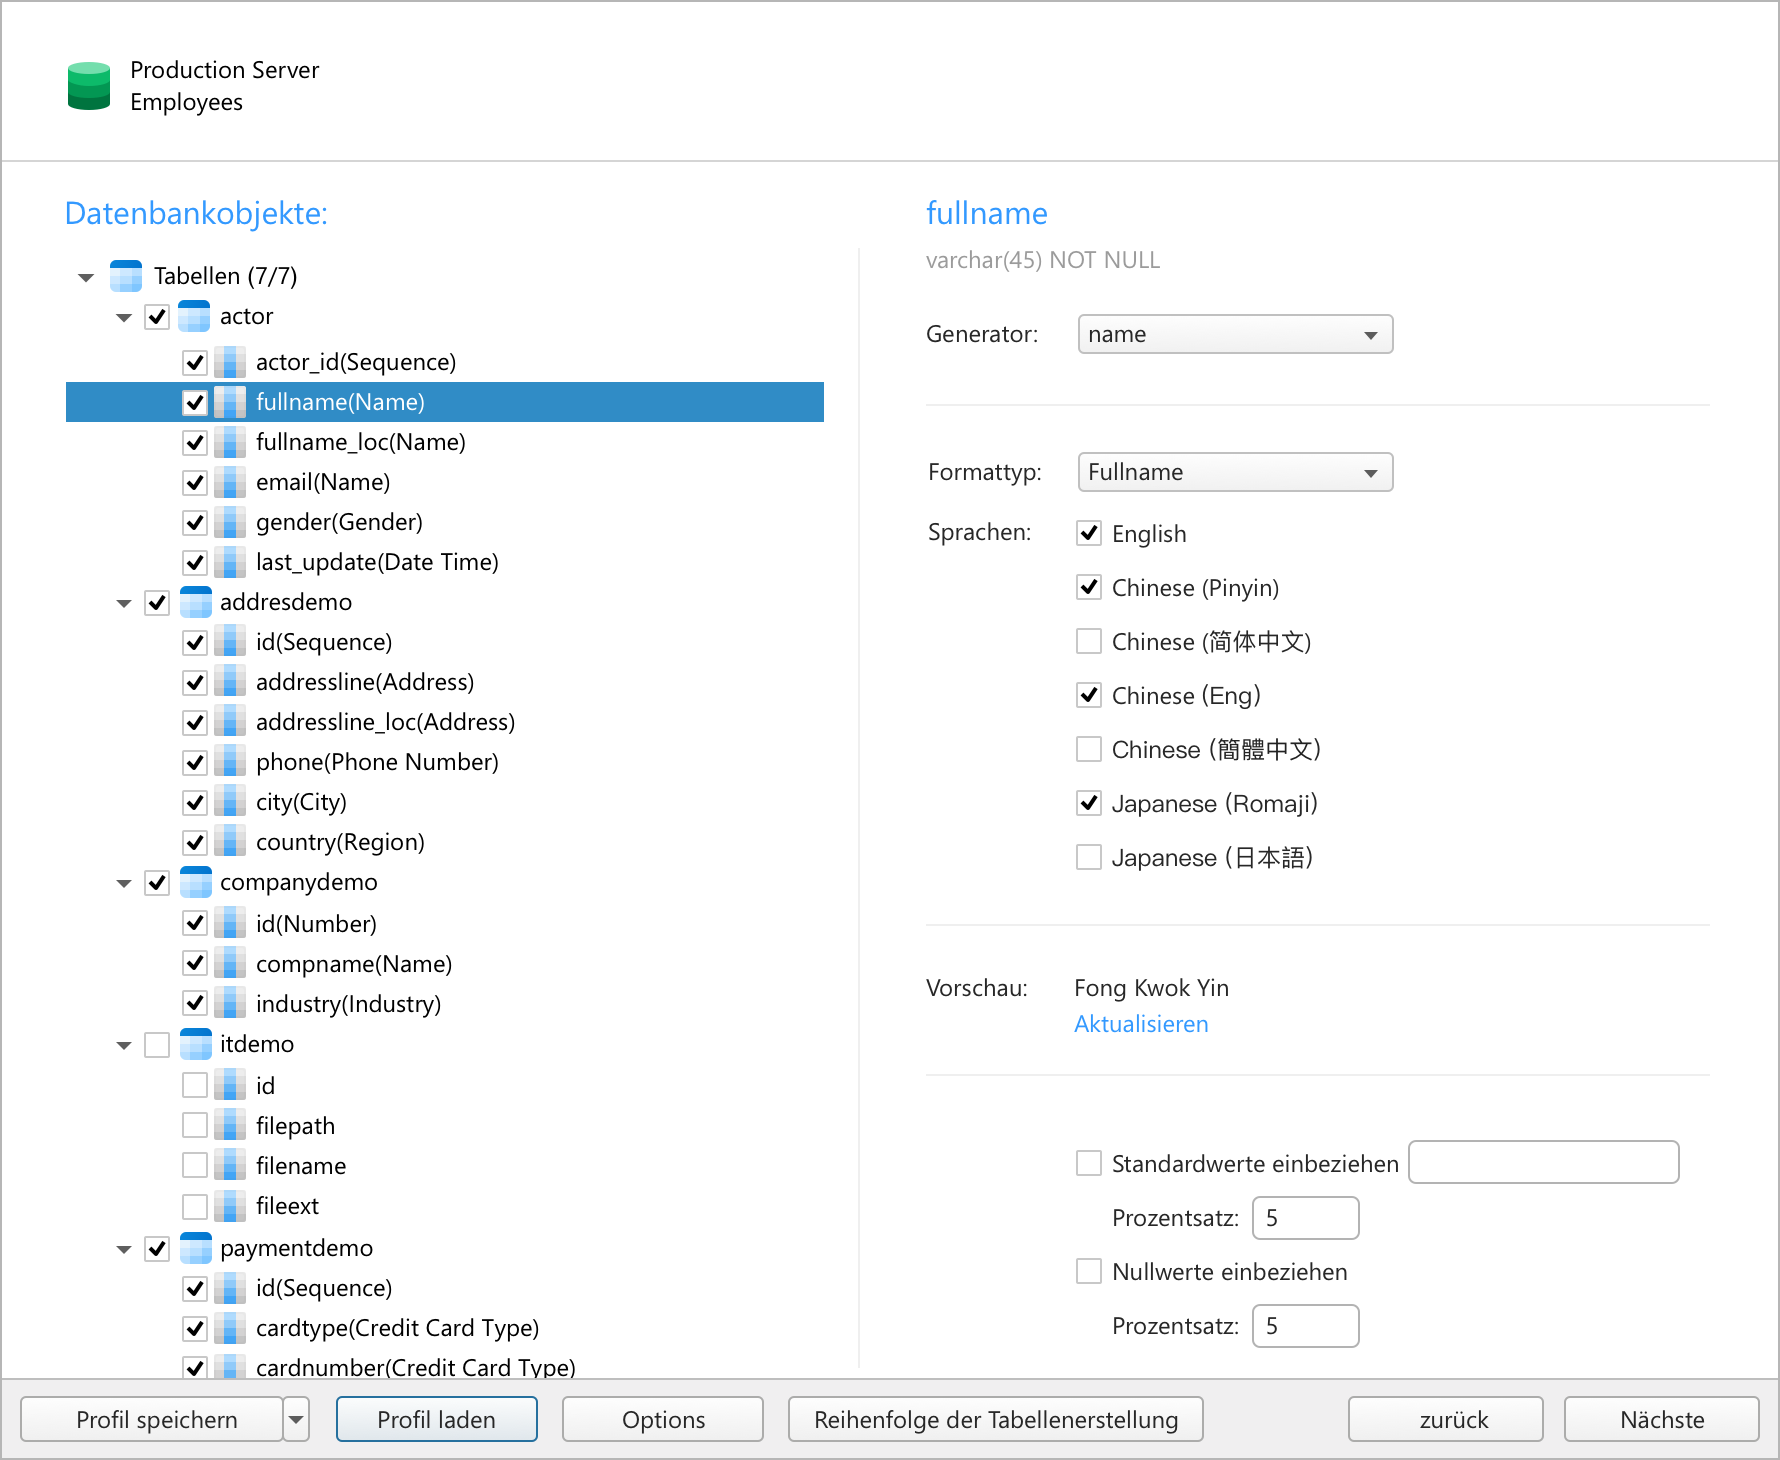
Task: Click column icon beside city(City)
Action: pyautogui.click(x=231, y=802)
